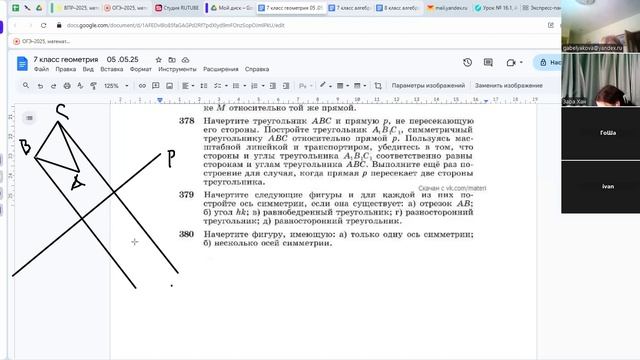The image size is (640, 360).
Task: Open the border dash style dropdown
Action: 360,86
